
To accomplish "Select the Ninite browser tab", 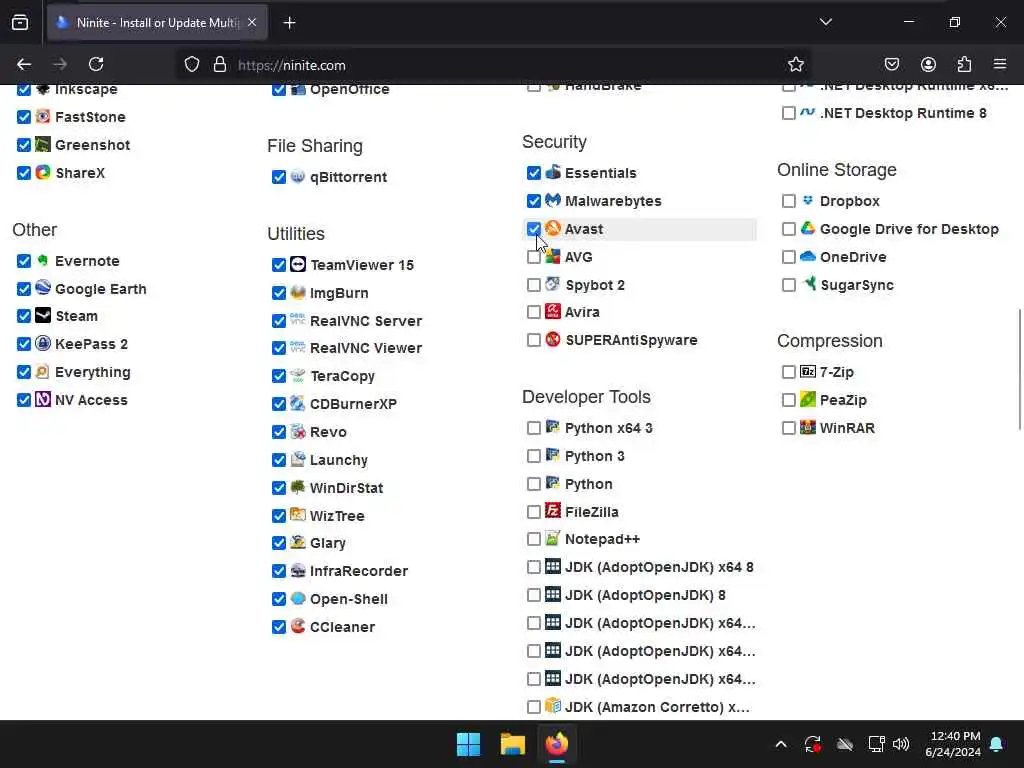I will pyautogui.click(x=157, y=23).
